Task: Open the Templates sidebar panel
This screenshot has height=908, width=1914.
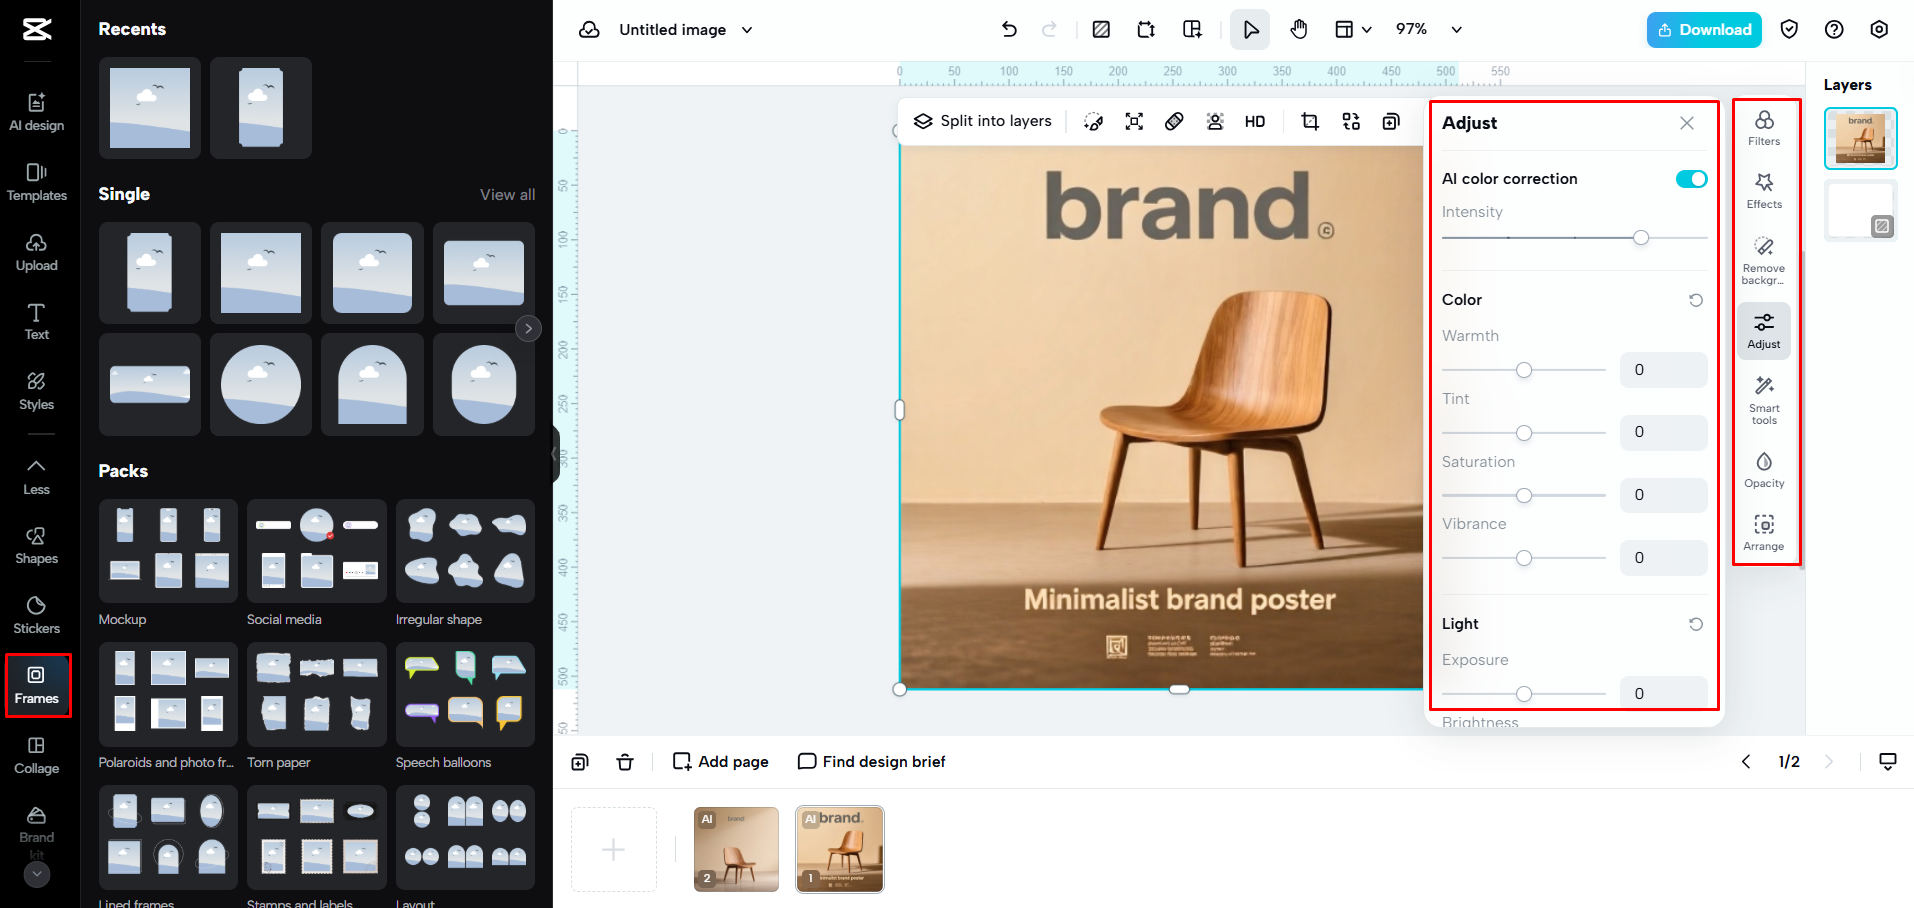Action: [37, 182]
